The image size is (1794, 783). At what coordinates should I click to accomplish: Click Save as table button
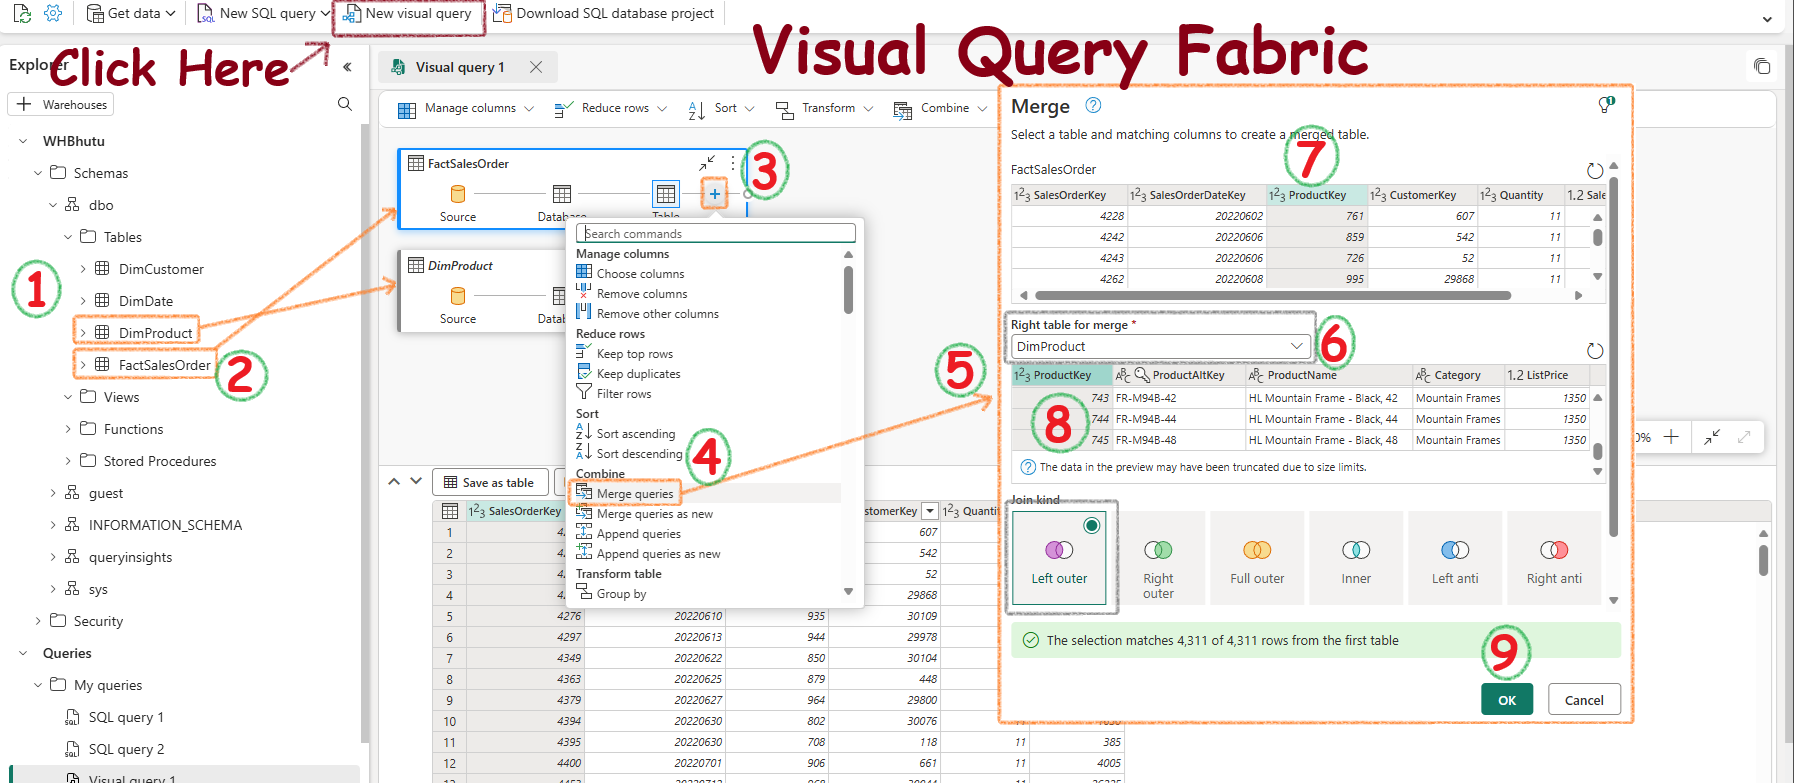tap(490, 482)
